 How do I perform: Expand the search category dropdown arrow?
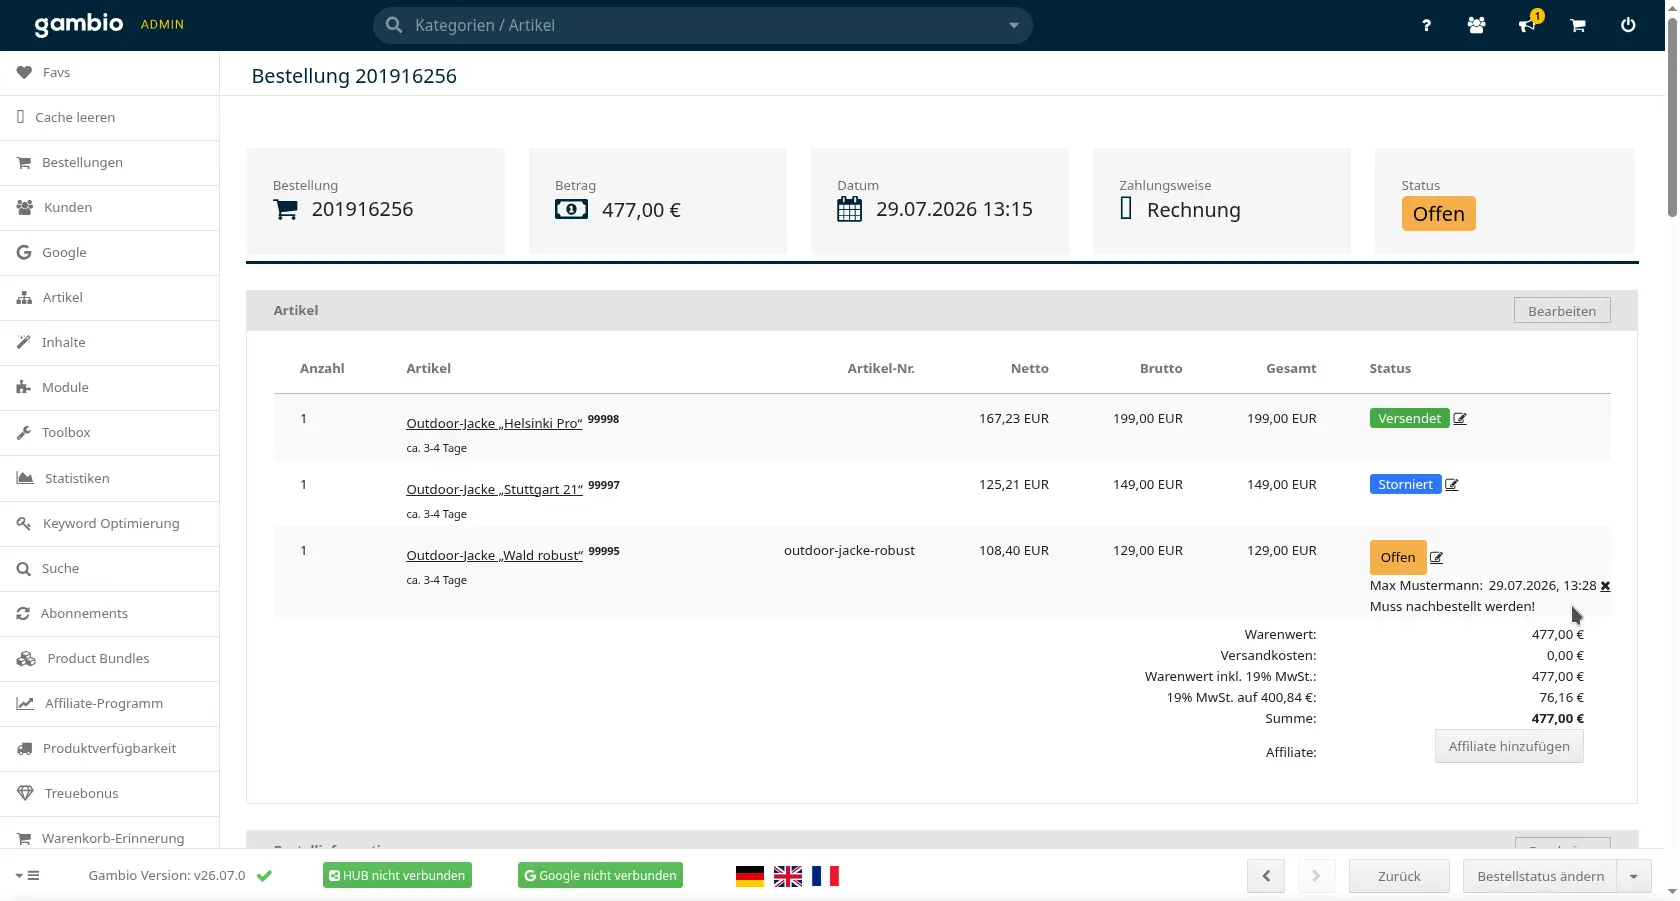pyautogui.click(x=1014, y=26)
